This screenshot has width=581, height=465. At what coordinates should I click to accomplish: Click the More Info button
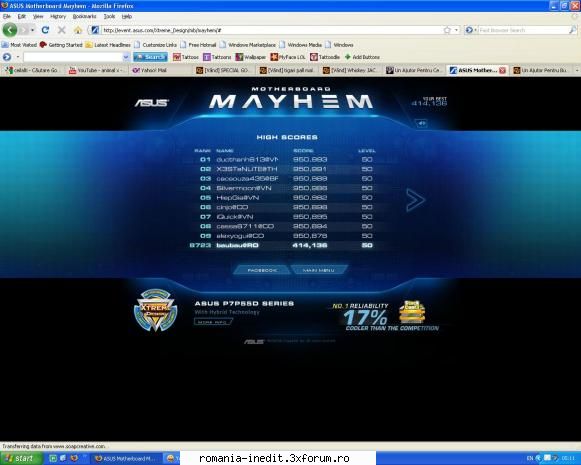[x=213, y=322]
